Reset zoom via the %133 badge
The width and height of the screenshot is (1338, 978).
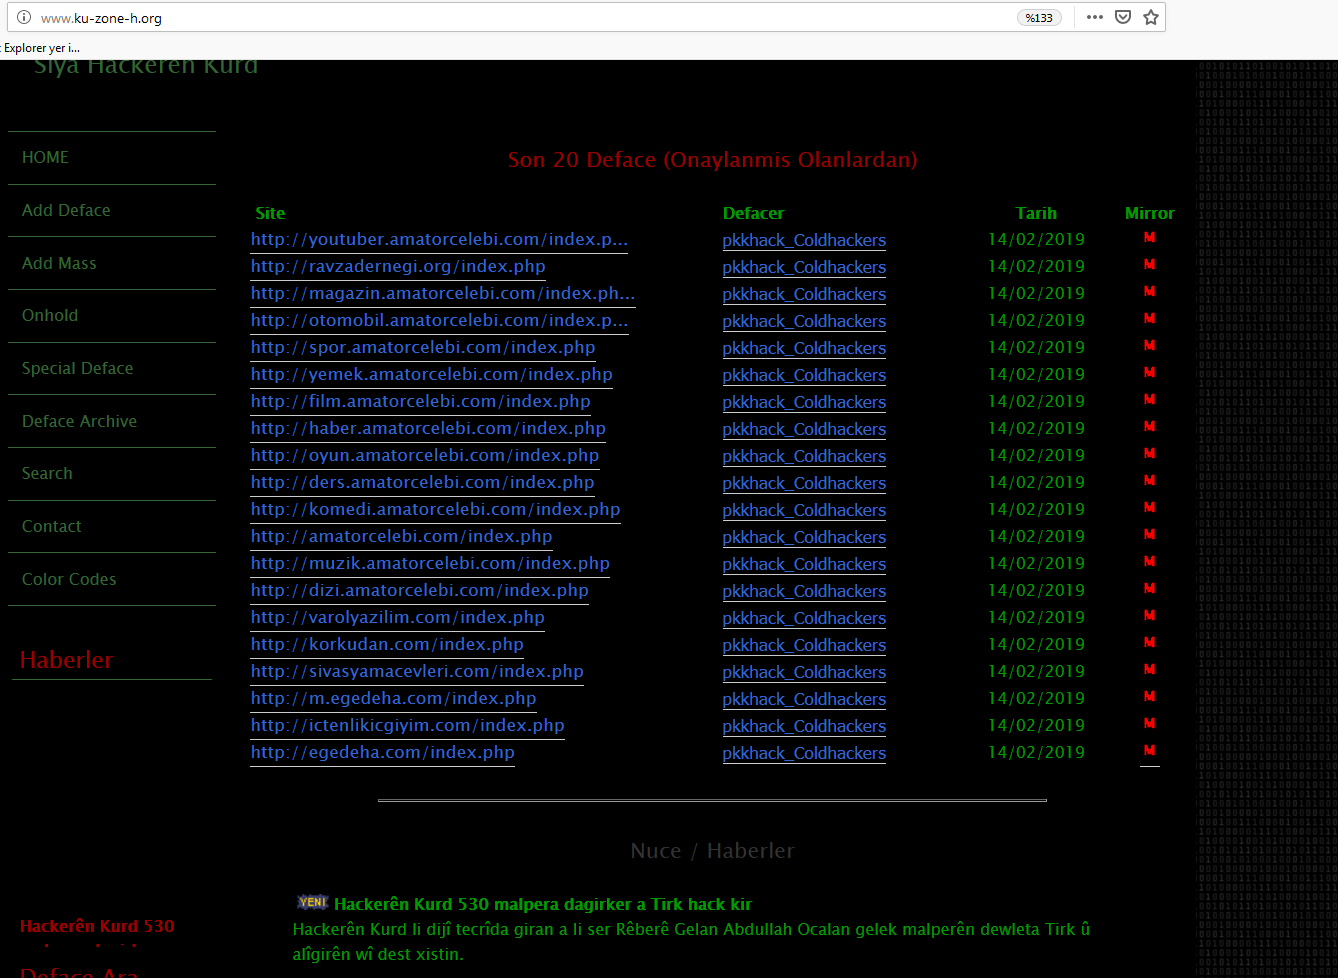tap(1039, 18)
